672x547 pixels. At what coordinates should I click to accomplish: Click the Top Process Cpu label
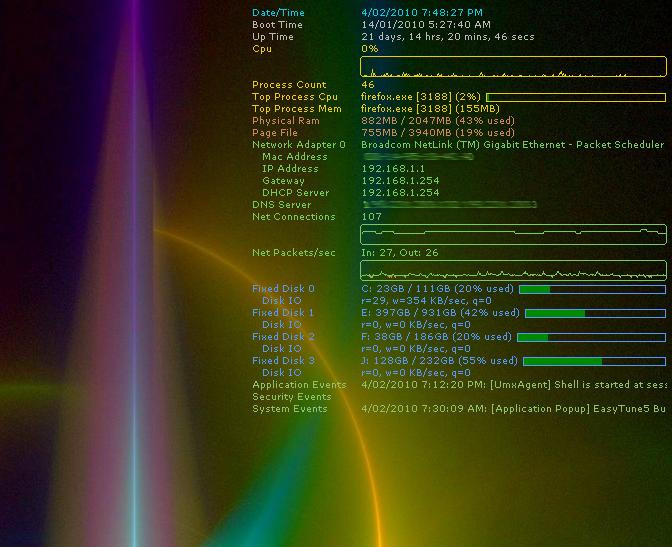(295, 97)
